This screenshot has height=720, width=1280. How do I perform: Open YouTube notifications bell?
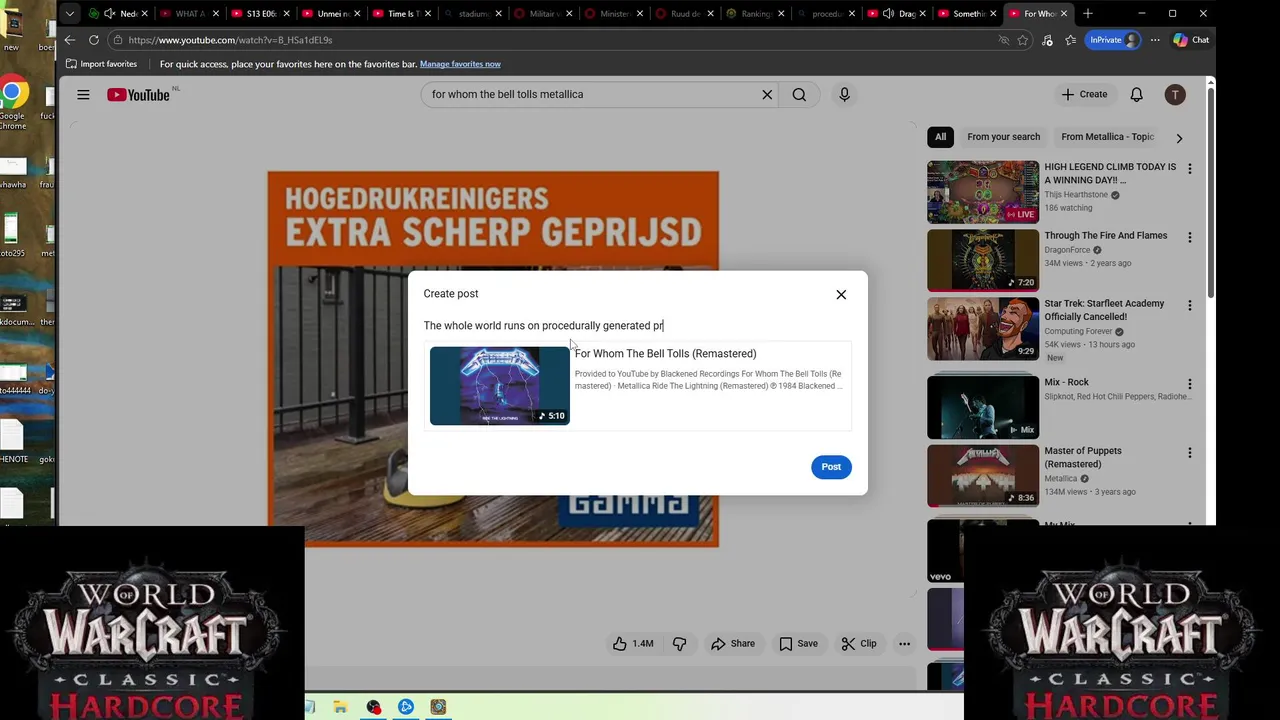click(x=1136, y=94)
